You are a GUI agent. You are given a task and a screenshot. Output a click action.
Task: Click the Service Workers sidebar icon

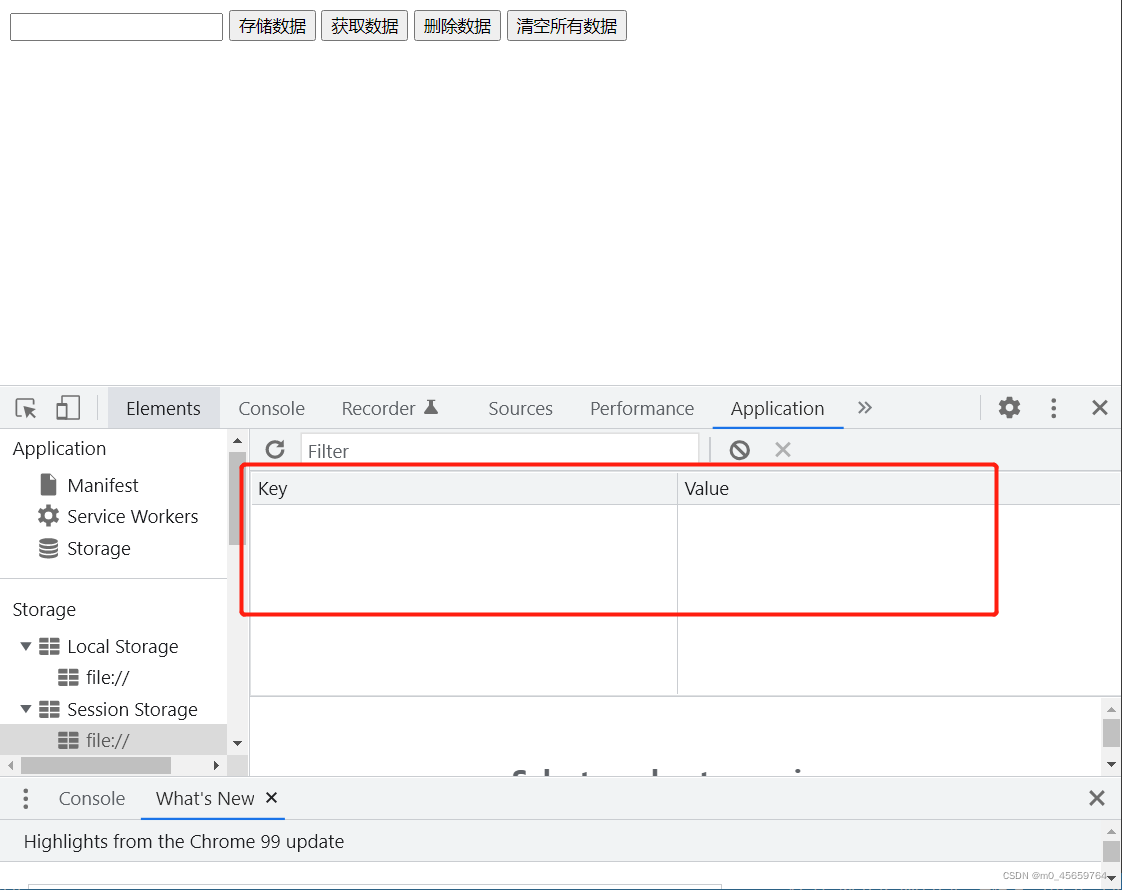pos(48,516)
